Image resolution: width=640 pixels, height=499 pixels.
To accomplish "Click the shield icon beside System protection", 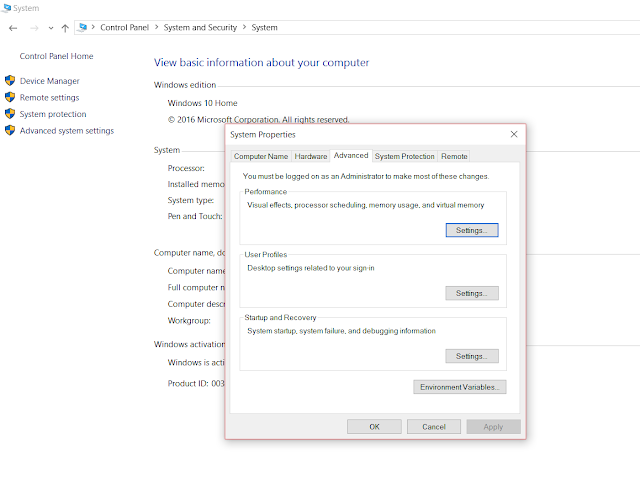I will pos(10,113).
